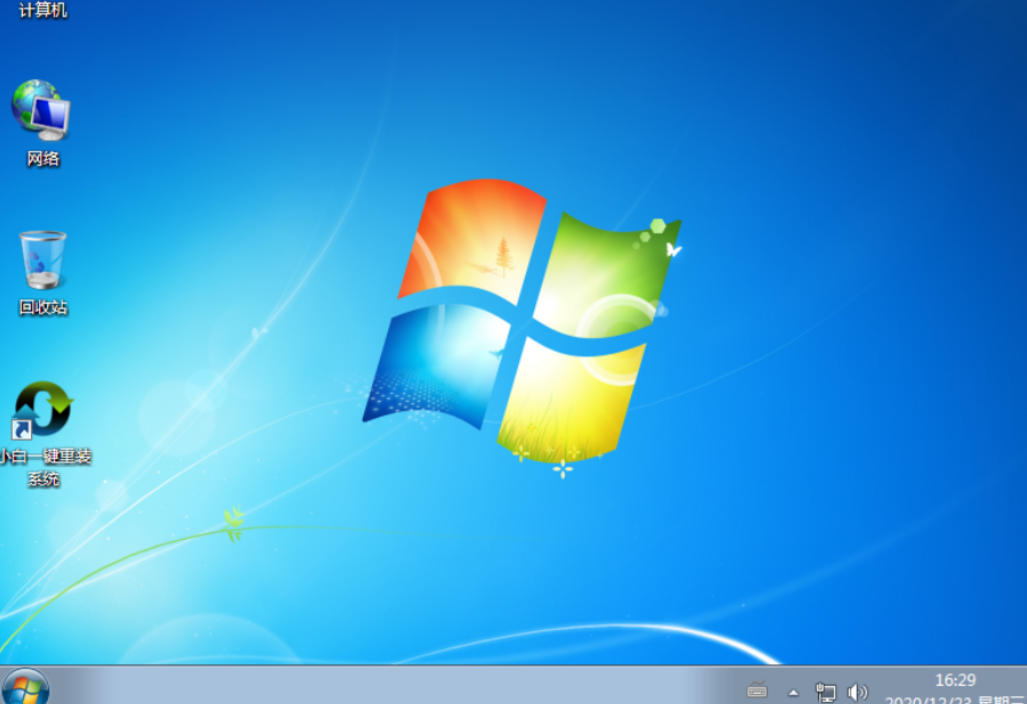
Task: Show hidden tray icons with the arrow
Action: pos(793,692)
